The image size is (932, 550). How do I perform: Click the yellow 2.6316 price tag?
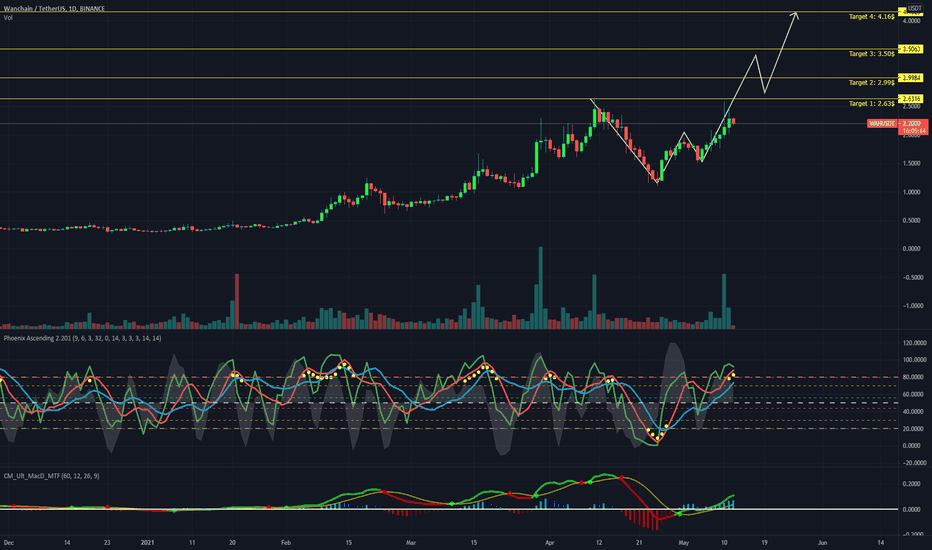coord(911,99)
